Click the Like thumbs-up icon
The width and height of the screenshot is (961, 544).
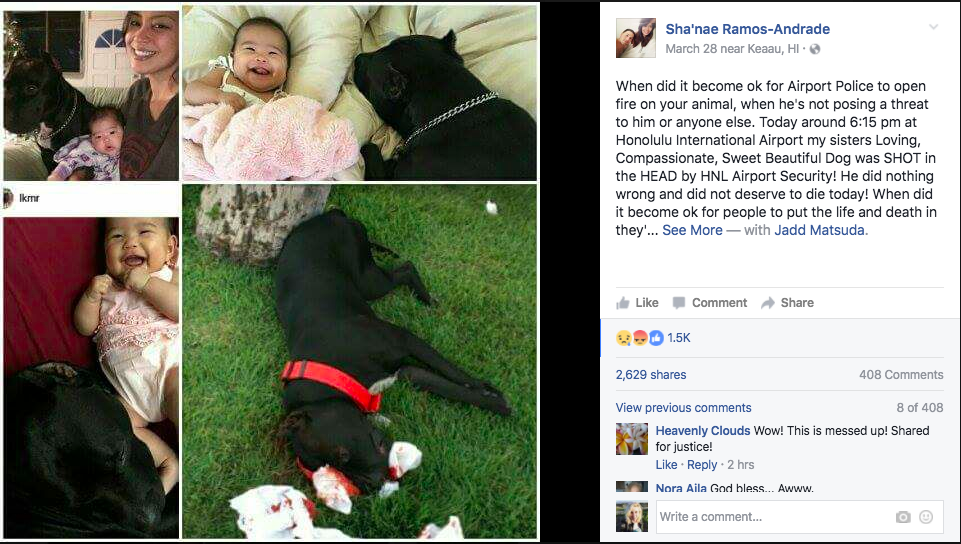(623, 303)
